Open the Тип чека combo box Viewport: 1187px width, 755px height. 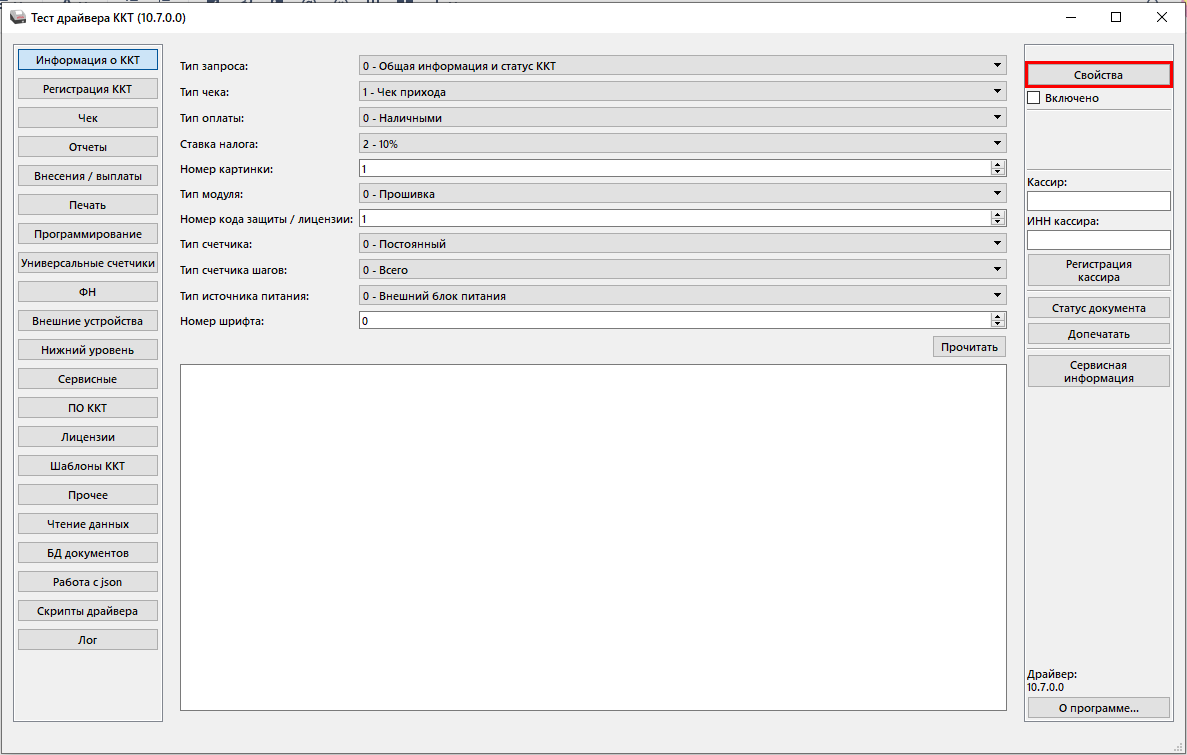(682, 92)
